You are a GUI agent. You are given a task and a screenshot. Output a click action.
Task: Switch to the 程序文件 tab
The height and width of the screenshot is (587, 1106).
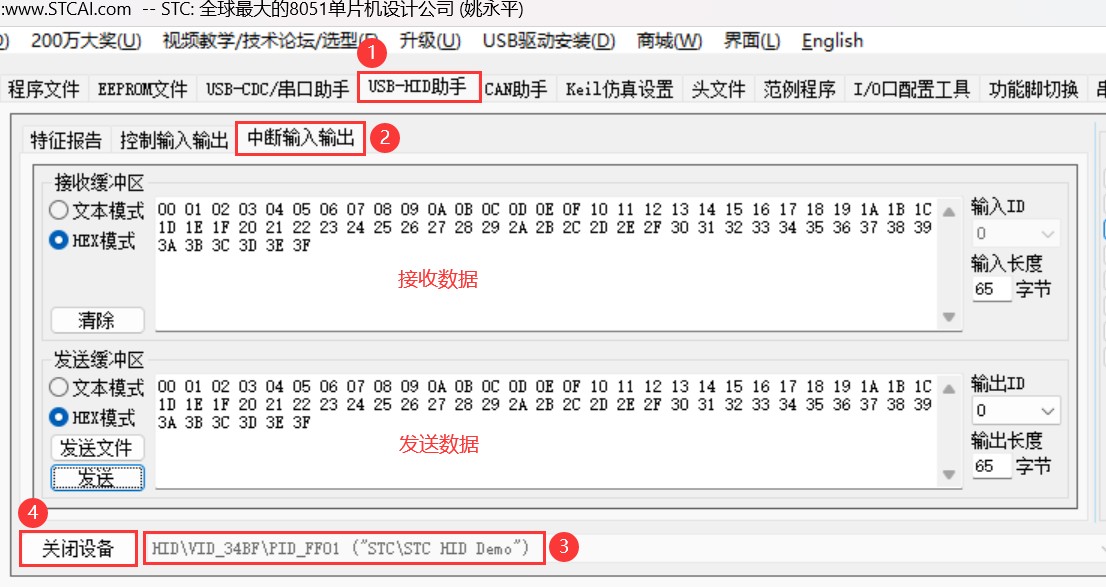pyautogui.click(x=43, y=89)
